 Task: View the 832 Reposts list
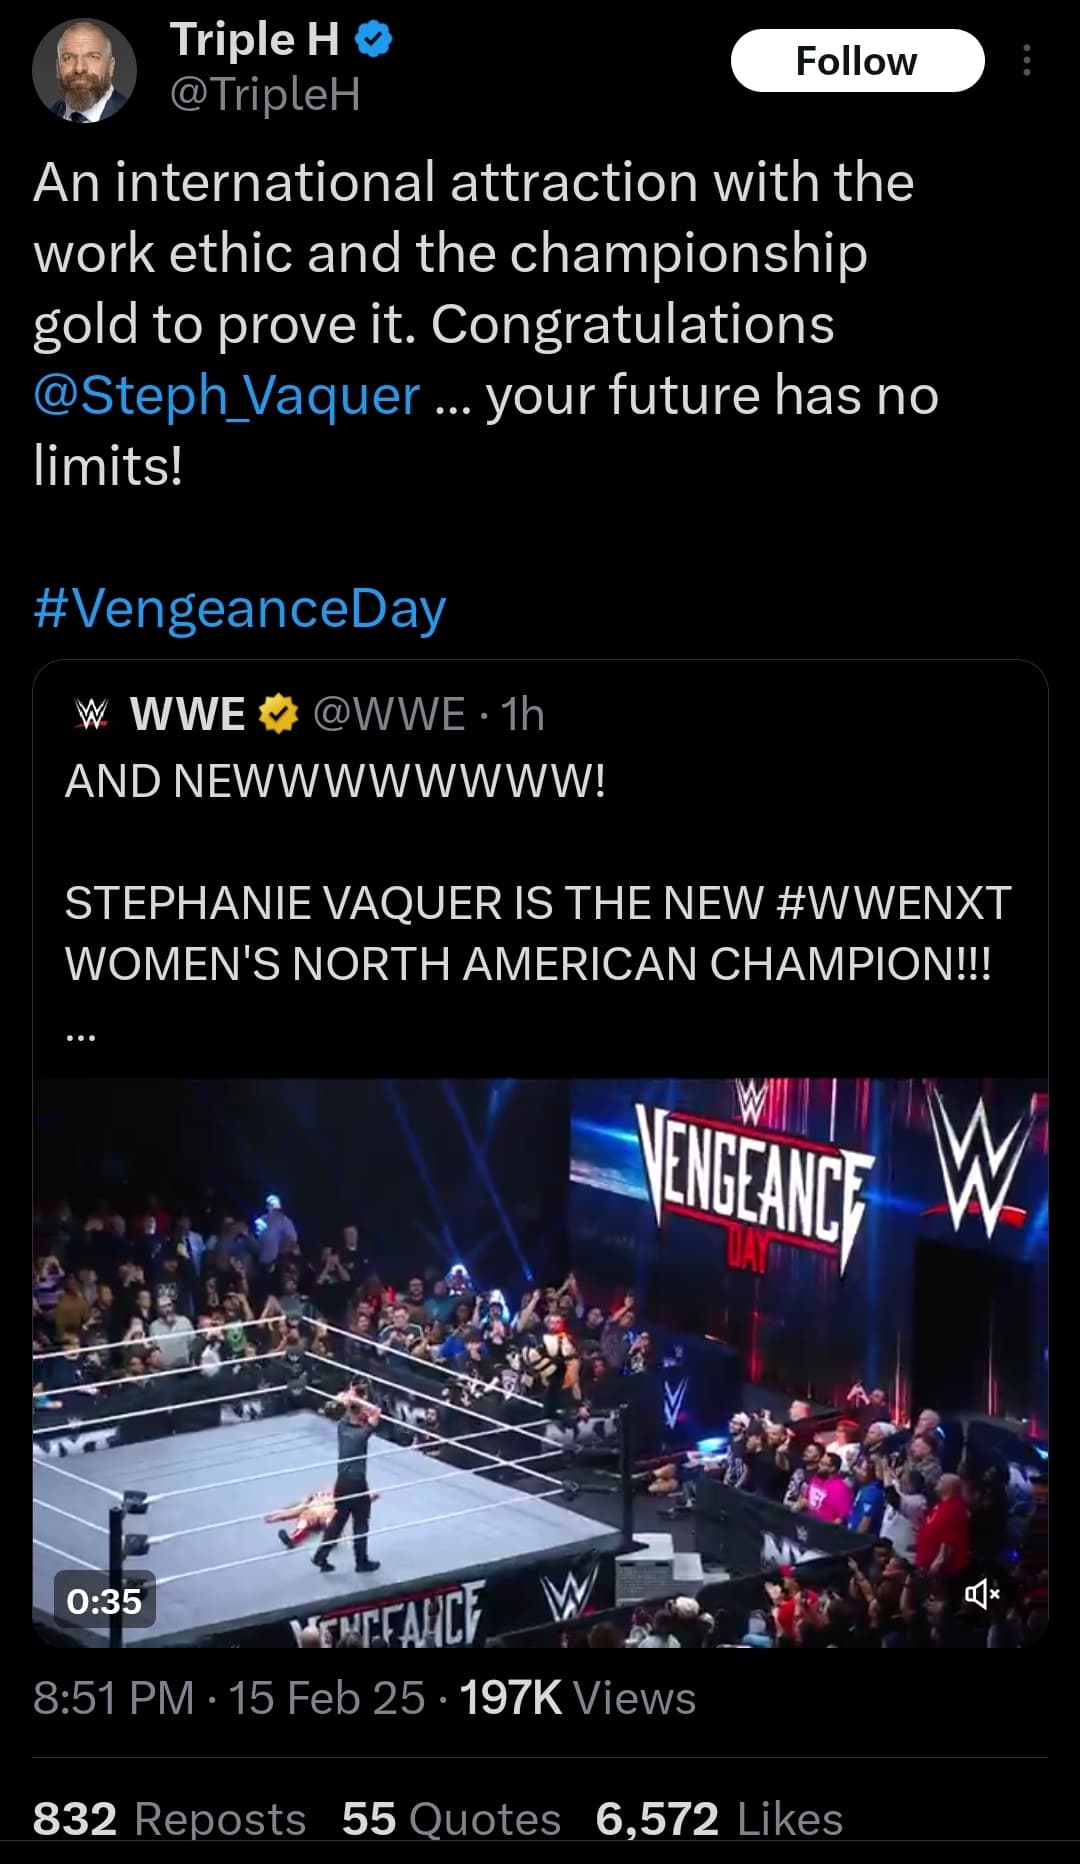pyautogui.click(x=169, y=1819)
